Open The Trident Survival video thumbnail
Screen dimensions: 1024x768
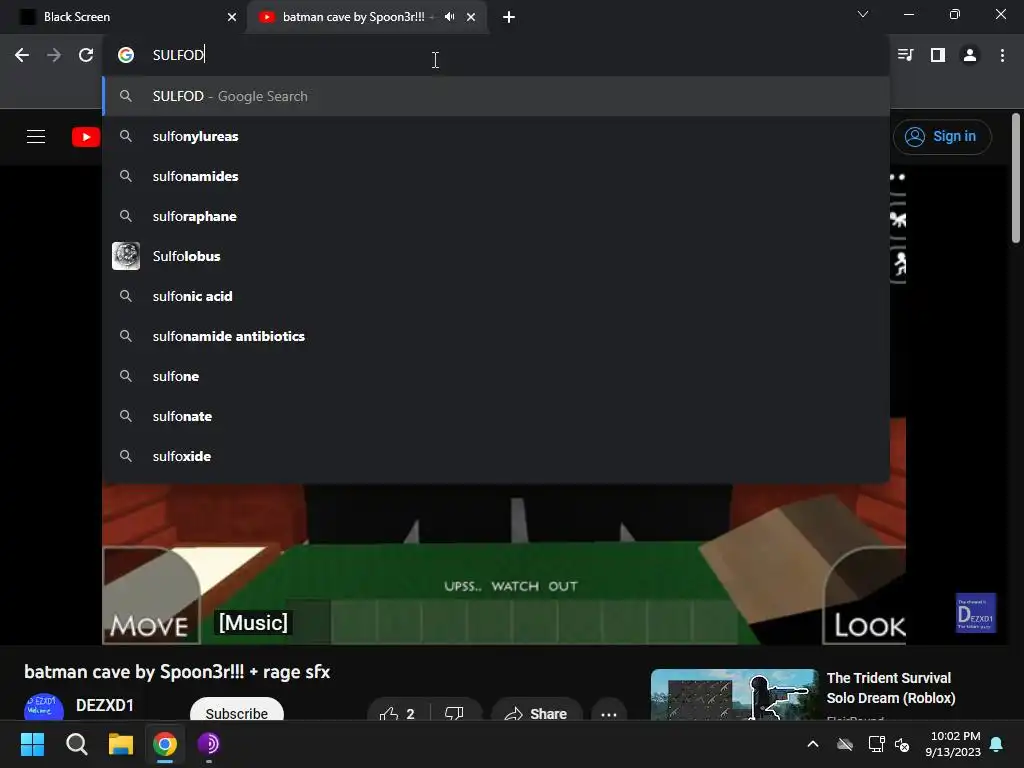[734, 695]
